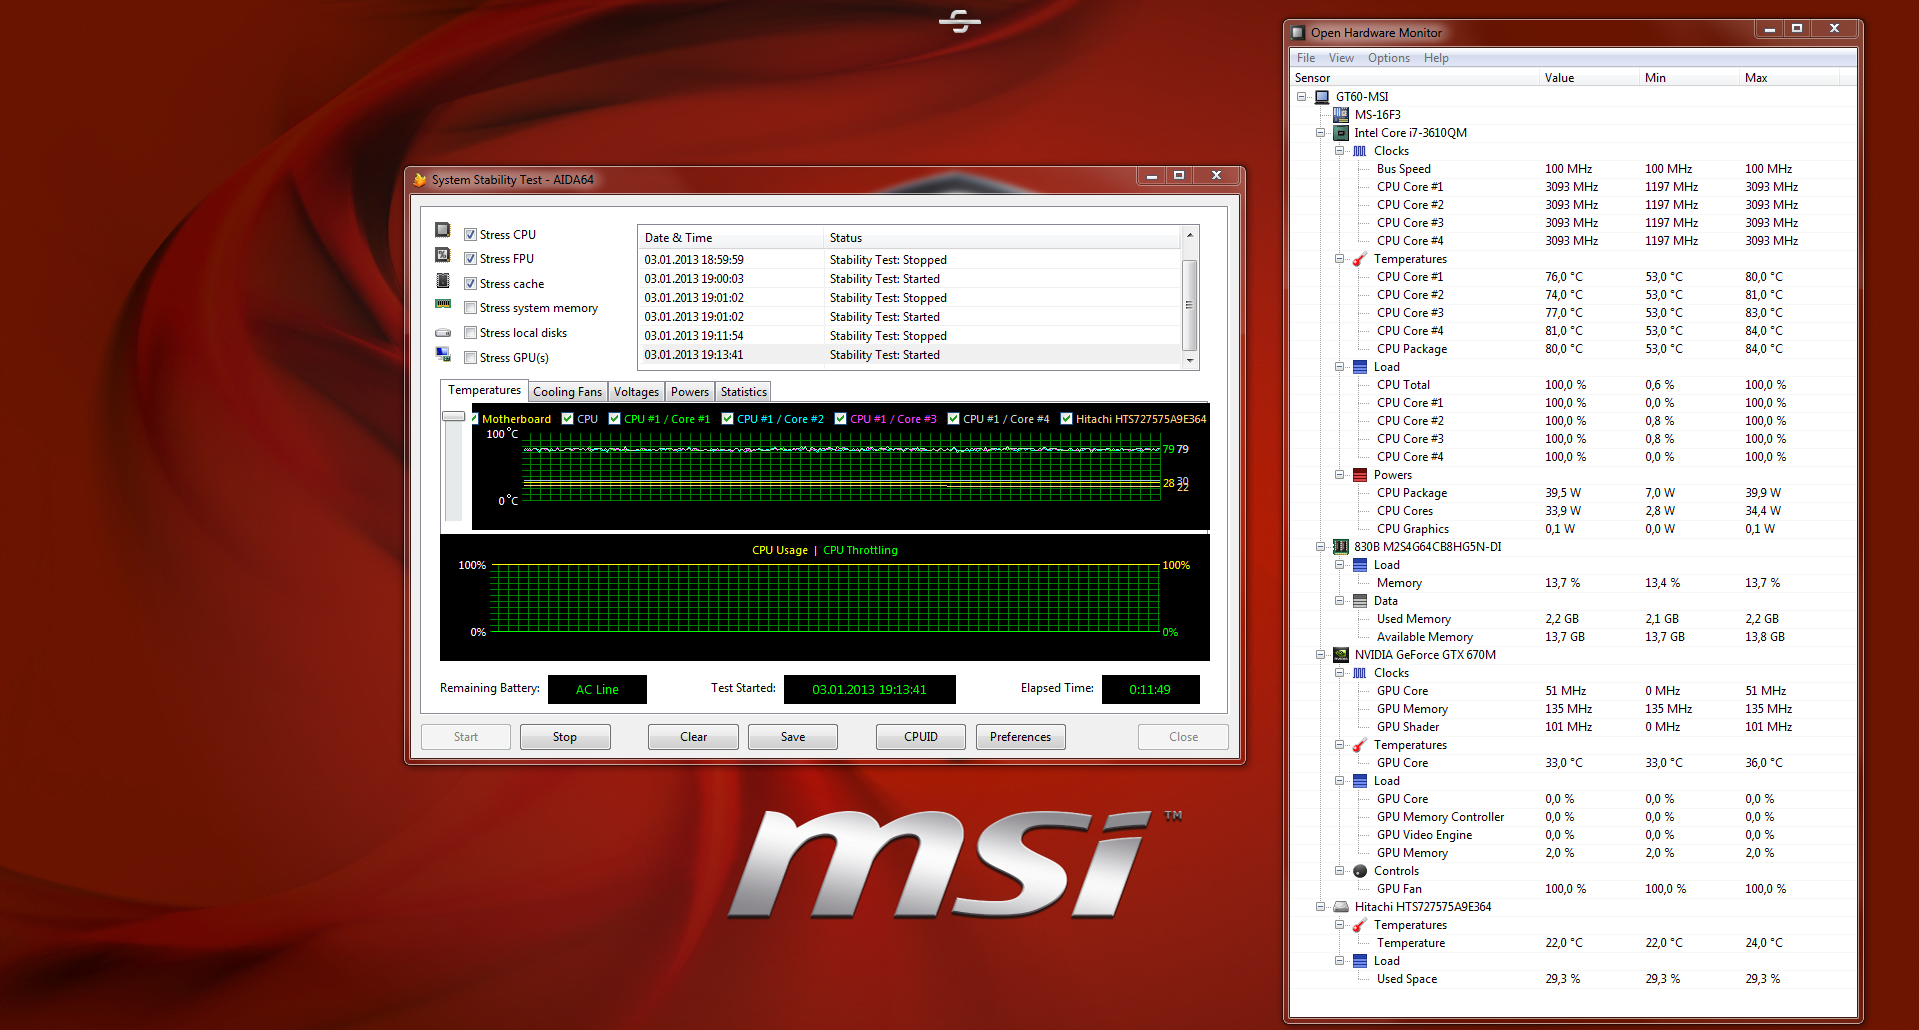
Task: Click the NVIDIA GeForce GTX 670M GPU icon
Action: (1341, 655)
